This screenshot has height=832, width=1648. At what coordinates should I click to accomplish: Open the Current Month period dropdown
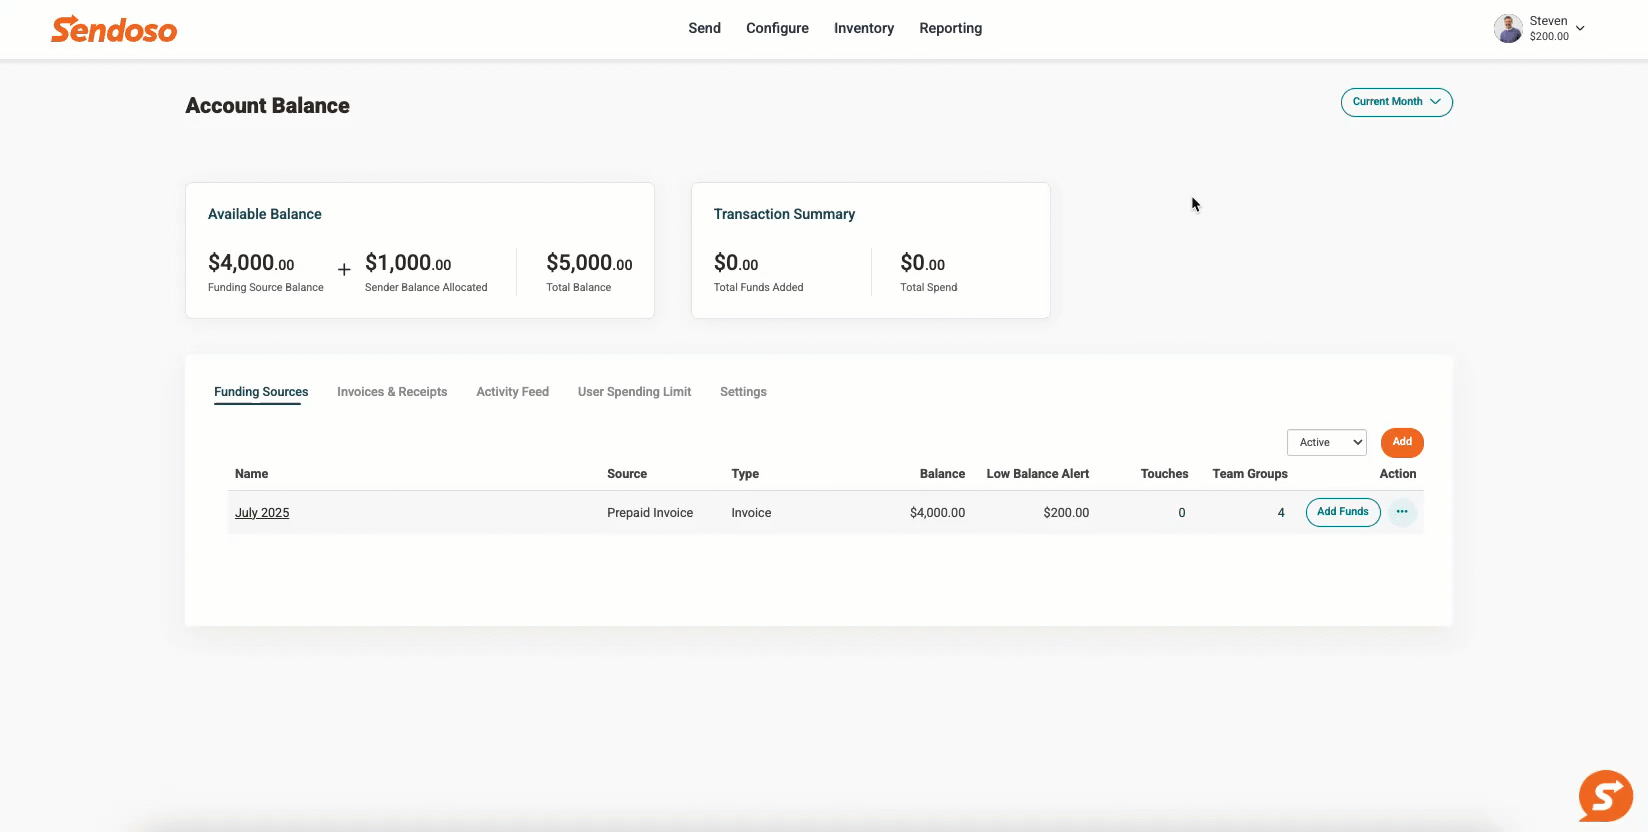(1396, 102)
